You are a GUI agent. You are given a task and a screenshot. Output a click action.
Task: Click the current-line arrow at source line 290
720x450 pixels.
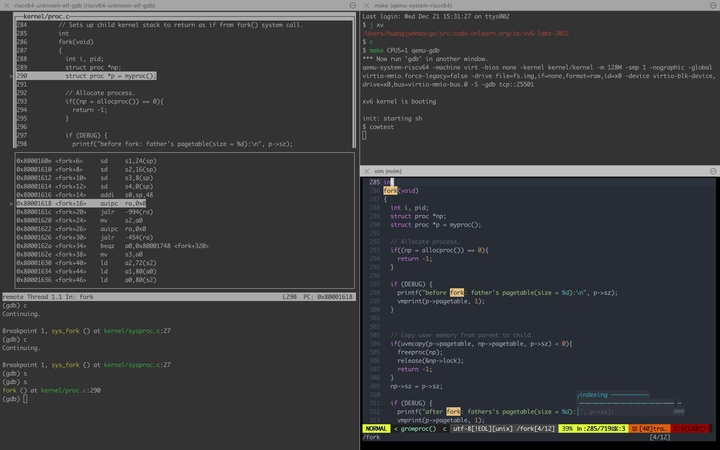(11, 76)
